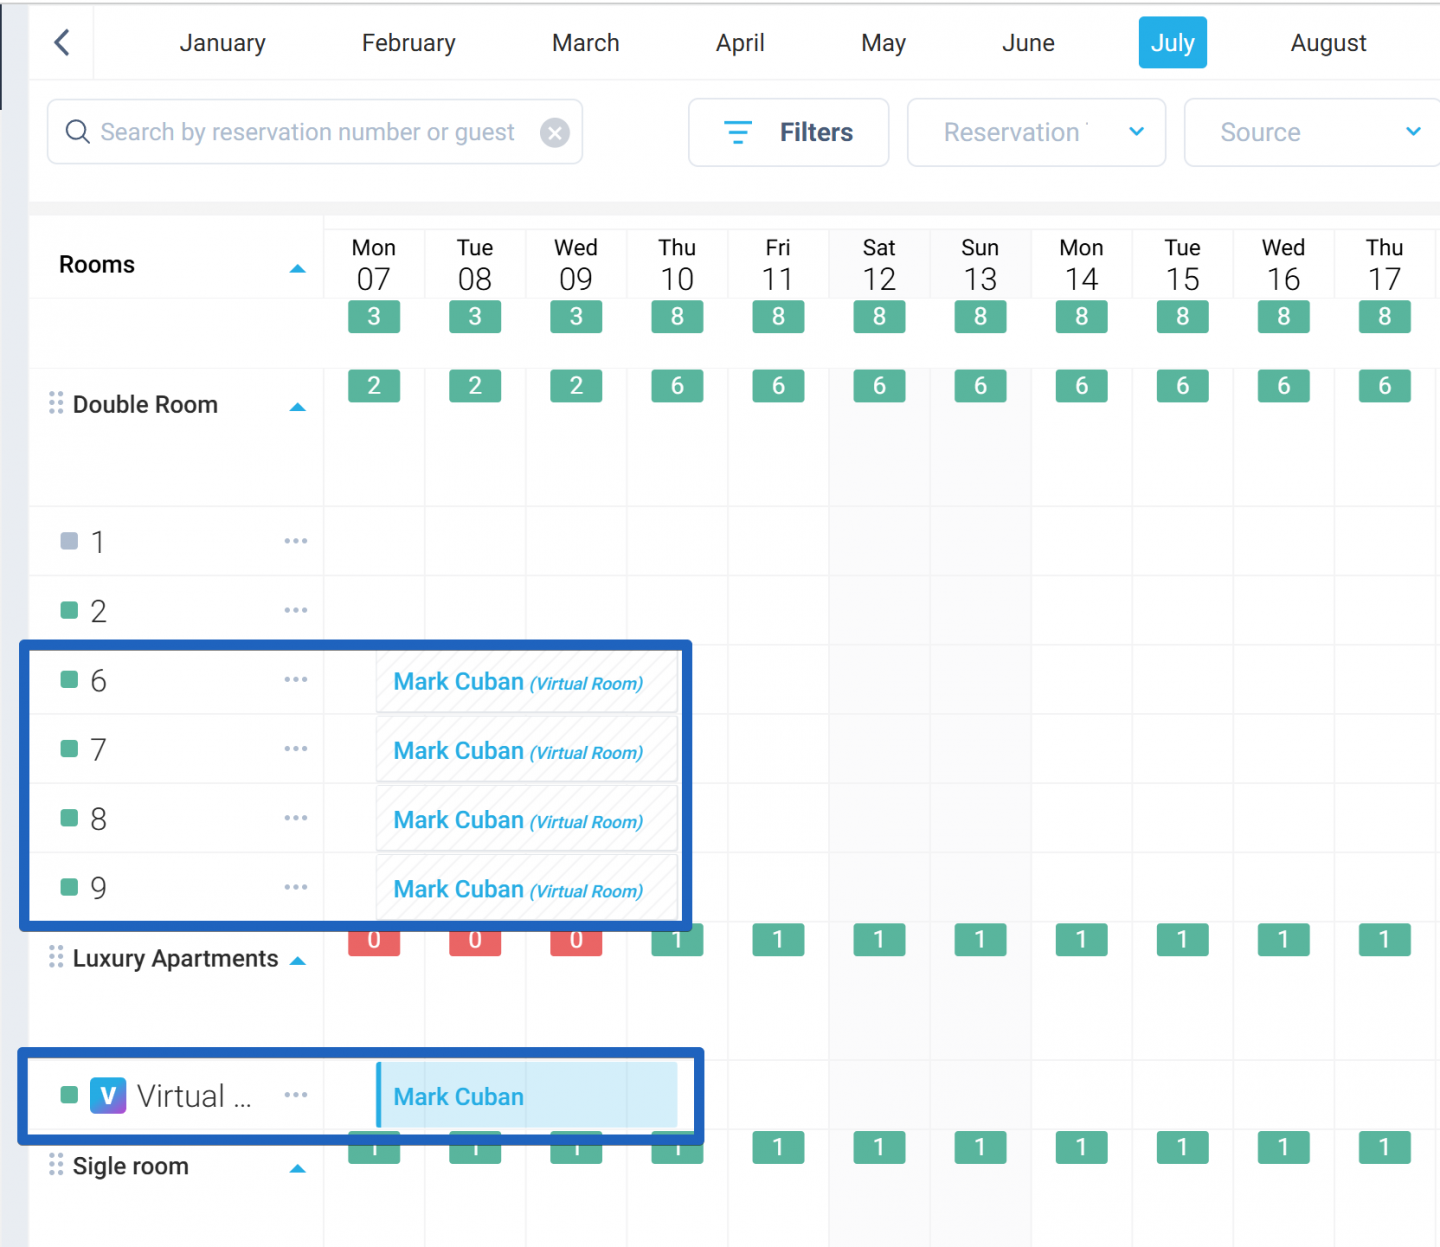Switch to the February tab
The height and width of the screenshot is (1247, 1440).
(408, 43)
